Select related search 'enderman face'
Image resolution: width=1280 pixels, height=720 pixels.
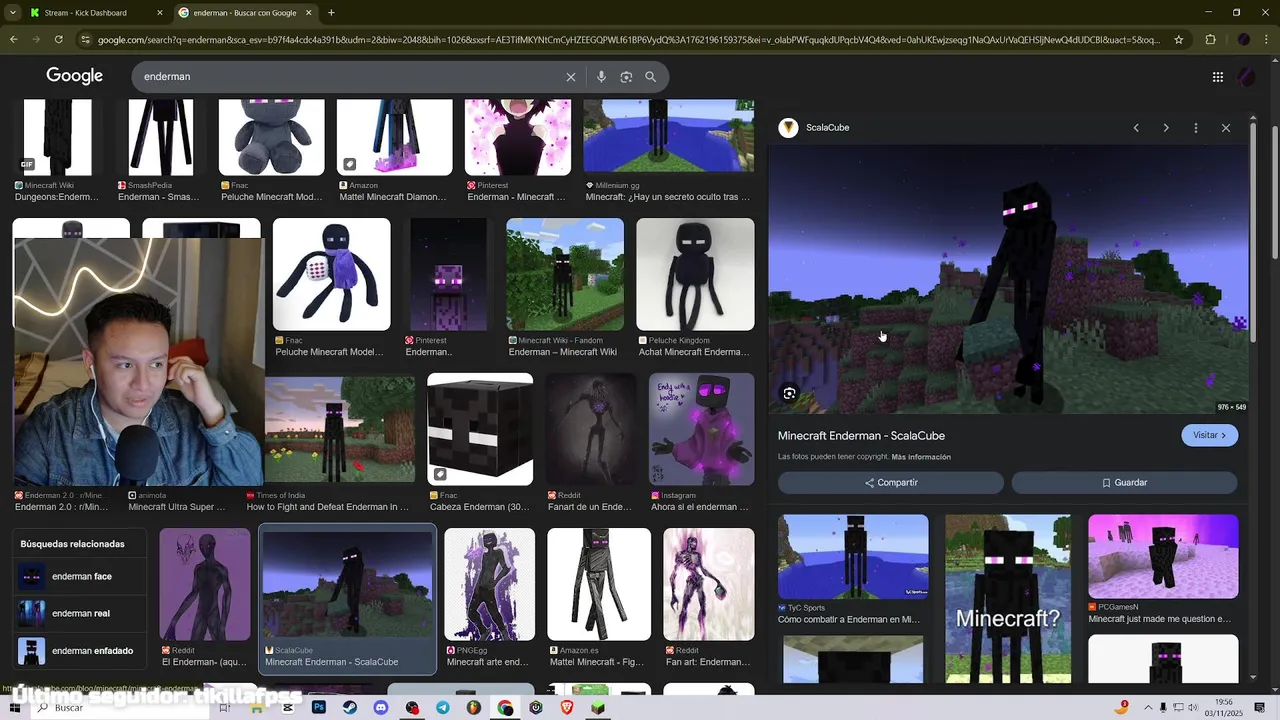click(x=80, y=577)
